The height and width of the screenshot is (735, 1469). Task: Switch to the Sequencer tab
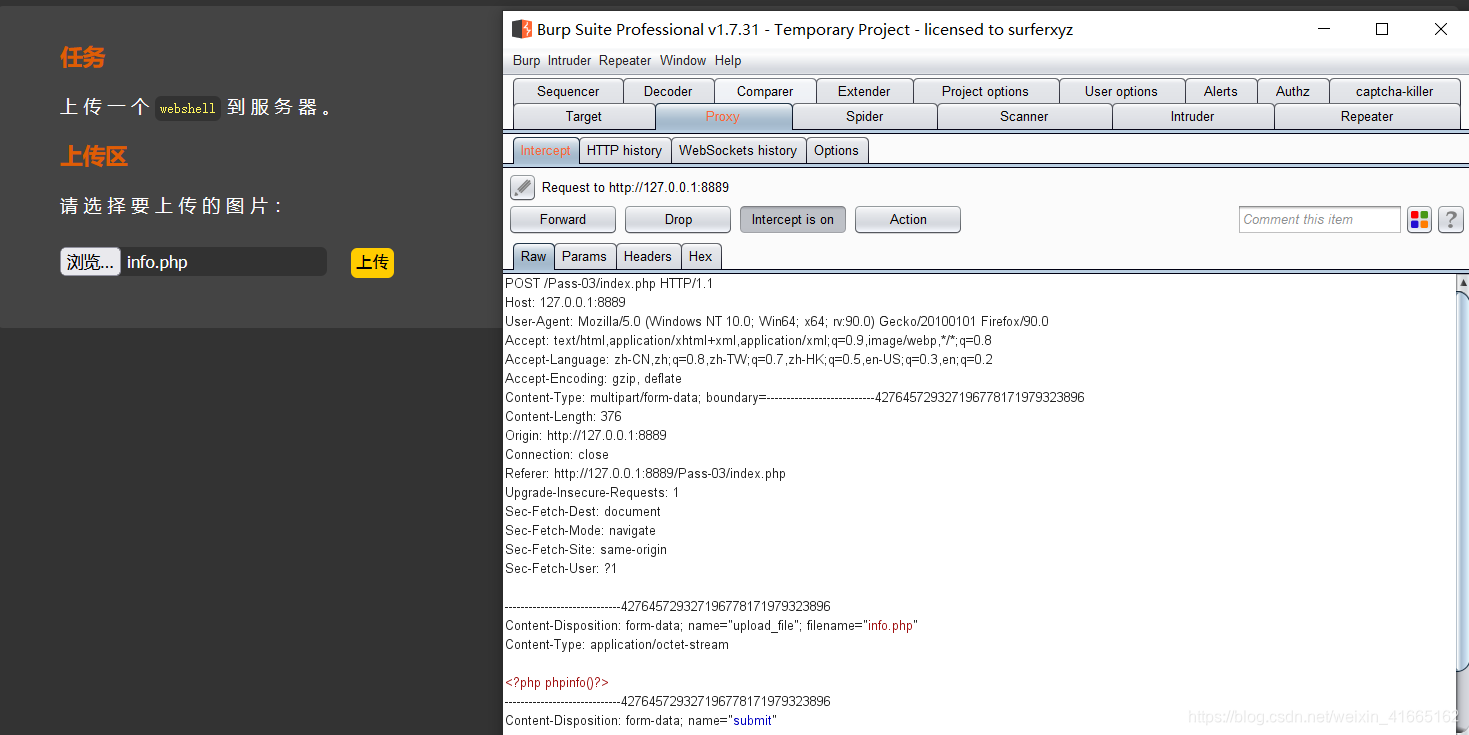click(568, 91)
